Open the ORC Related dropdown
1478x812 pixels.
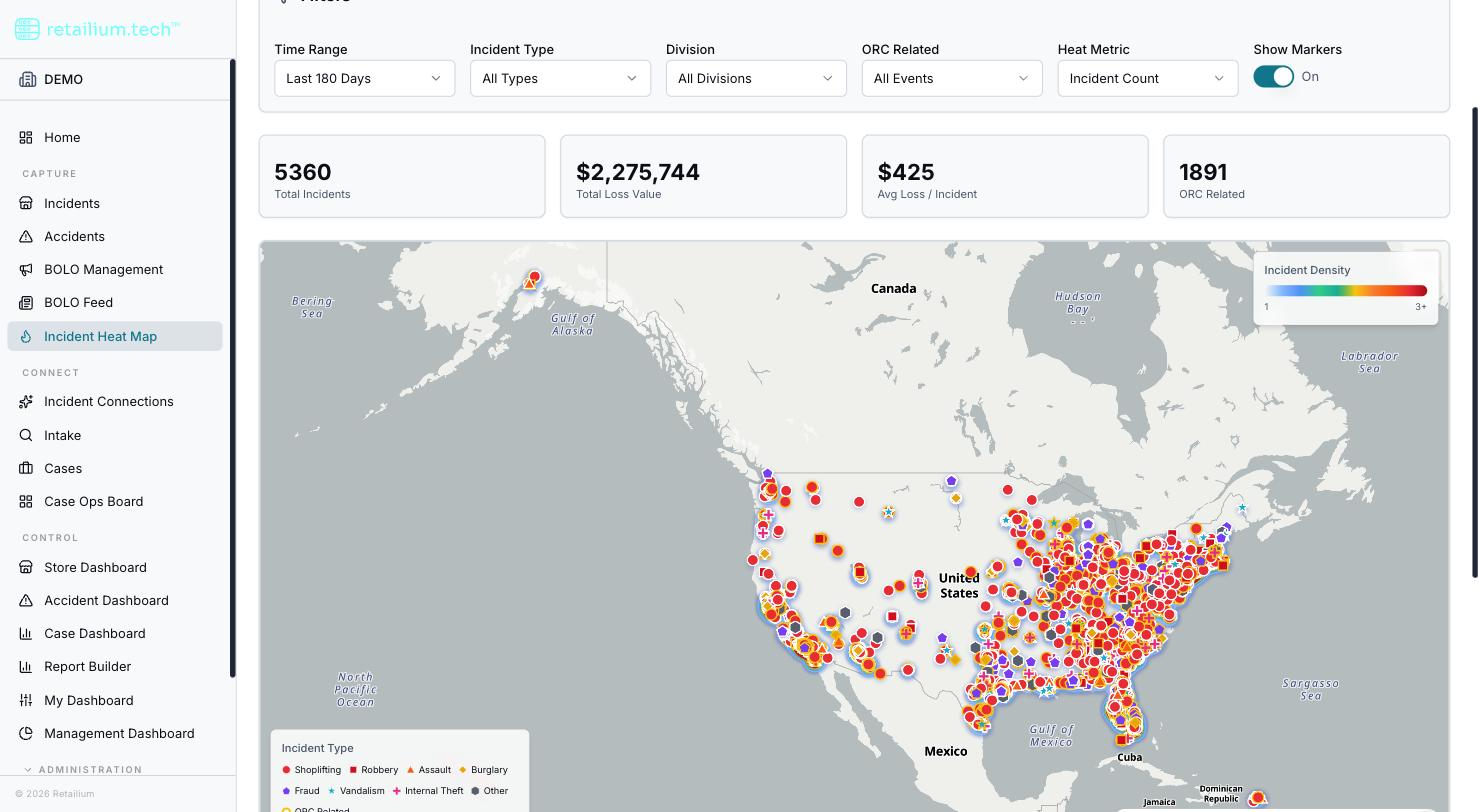pos(952,78)
